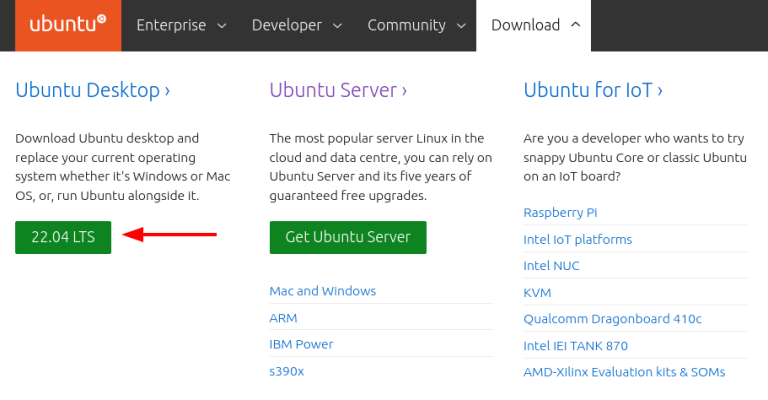Open the Ubuntu for IoT heading link

pos(593,90)
